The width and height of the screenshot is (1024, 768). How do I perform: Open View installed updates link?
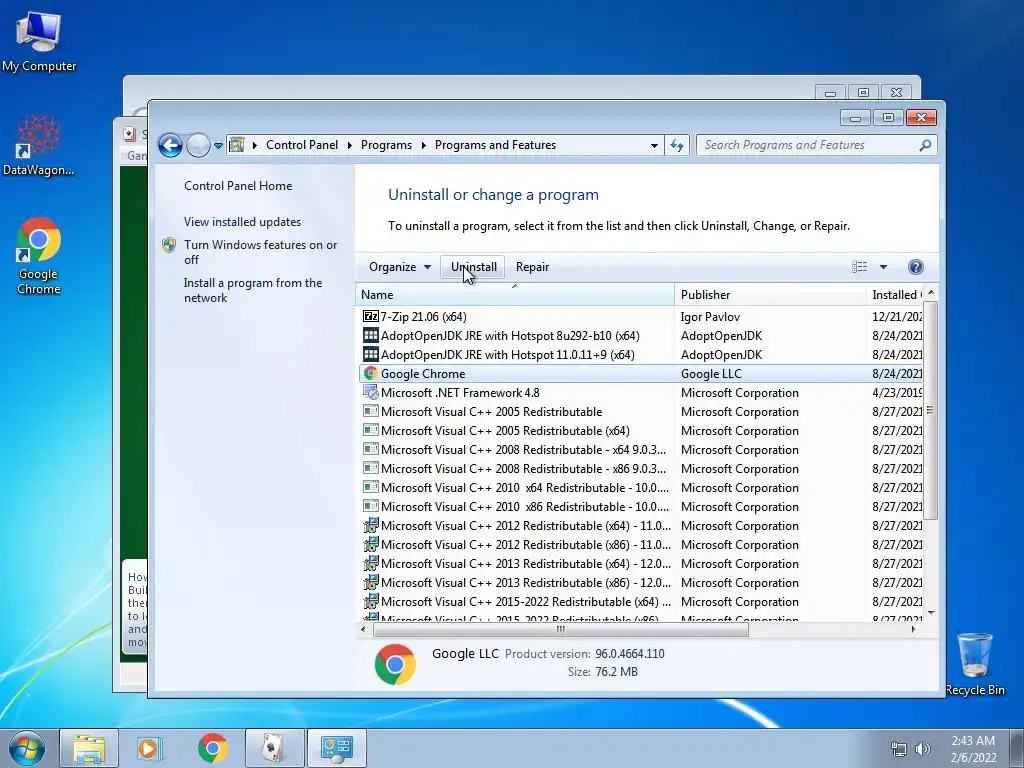(x=242, y=221)
